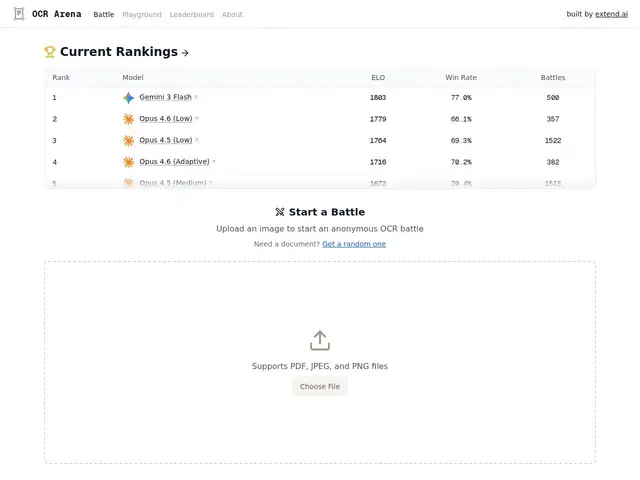Open the Opus 4.6 (Low) model link
Image resolution: width=640 pixels, height=480 pixels.
coord(166,119)
